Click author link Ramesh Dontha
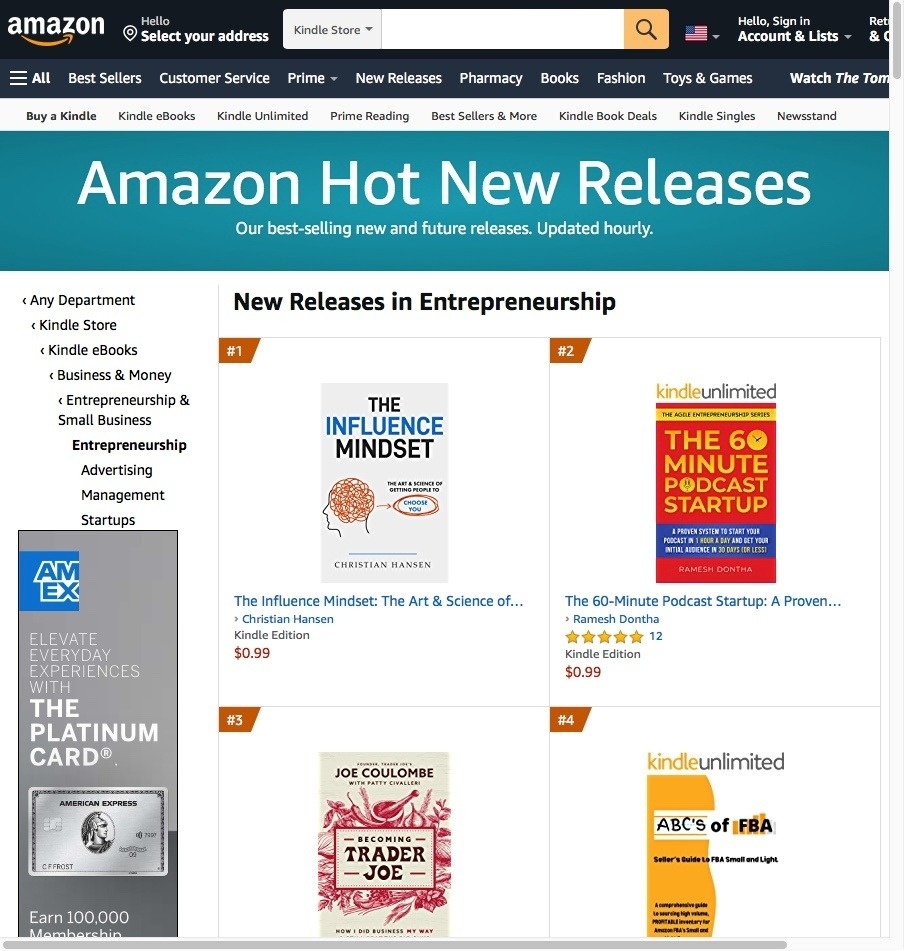904x951 pixels. tap(616, 619)
